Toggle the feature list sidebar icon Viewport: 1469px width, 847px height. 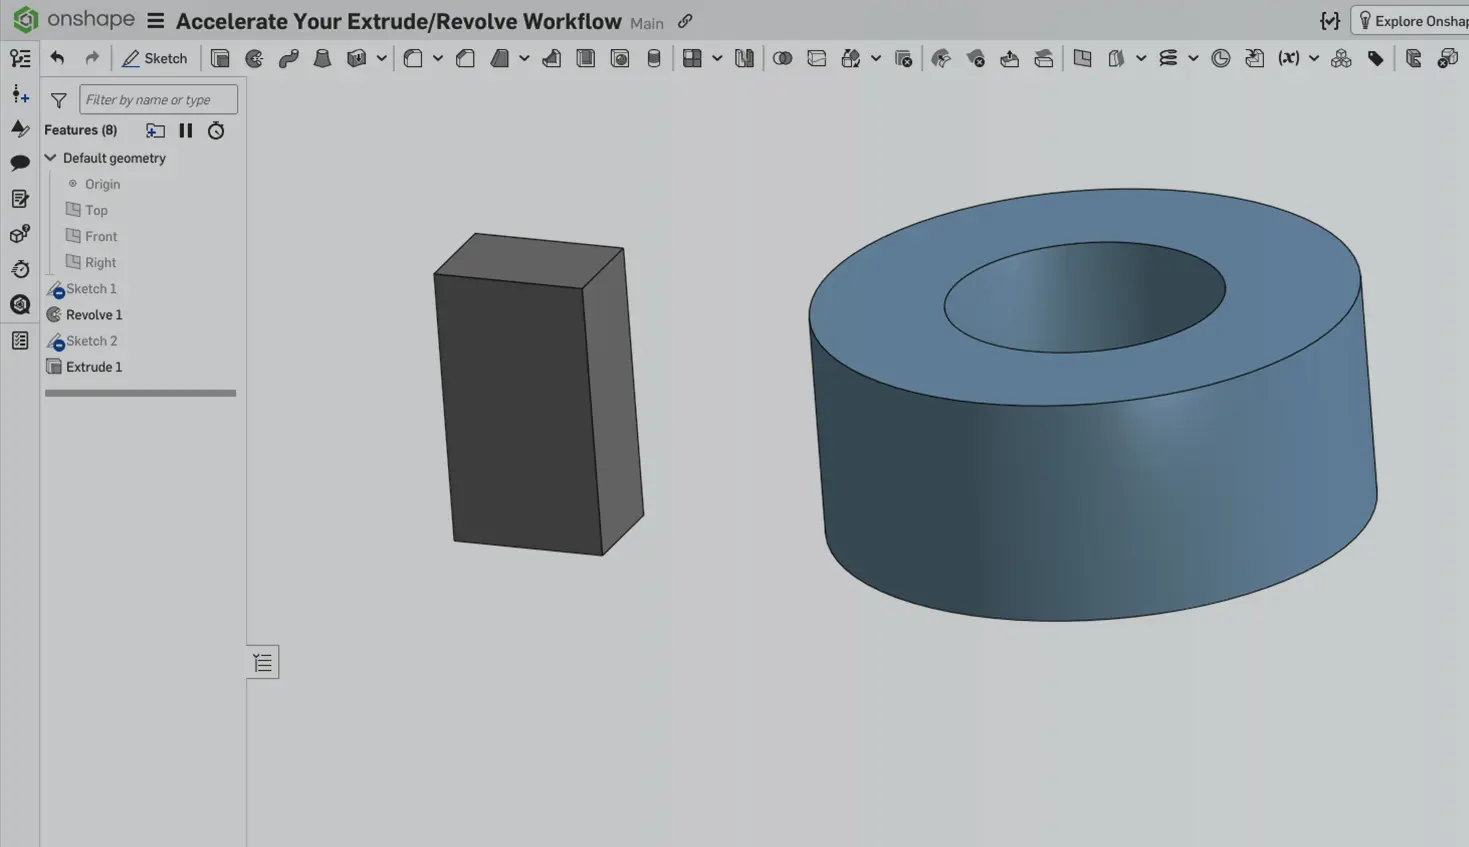pyautogui.click(x=20, y=58)
